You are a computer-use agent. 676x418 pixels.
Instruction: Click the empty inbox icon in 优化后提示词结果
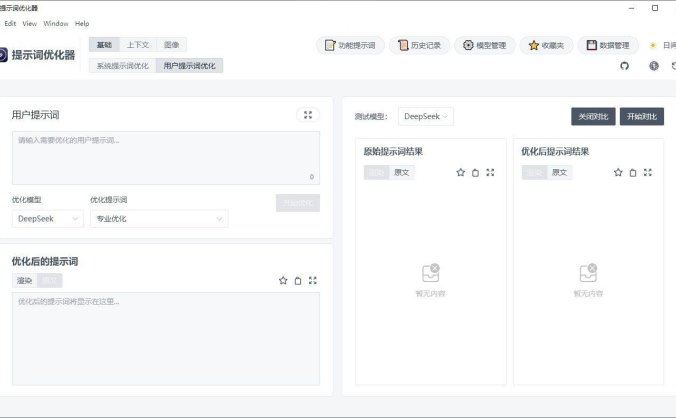[588, 273]
